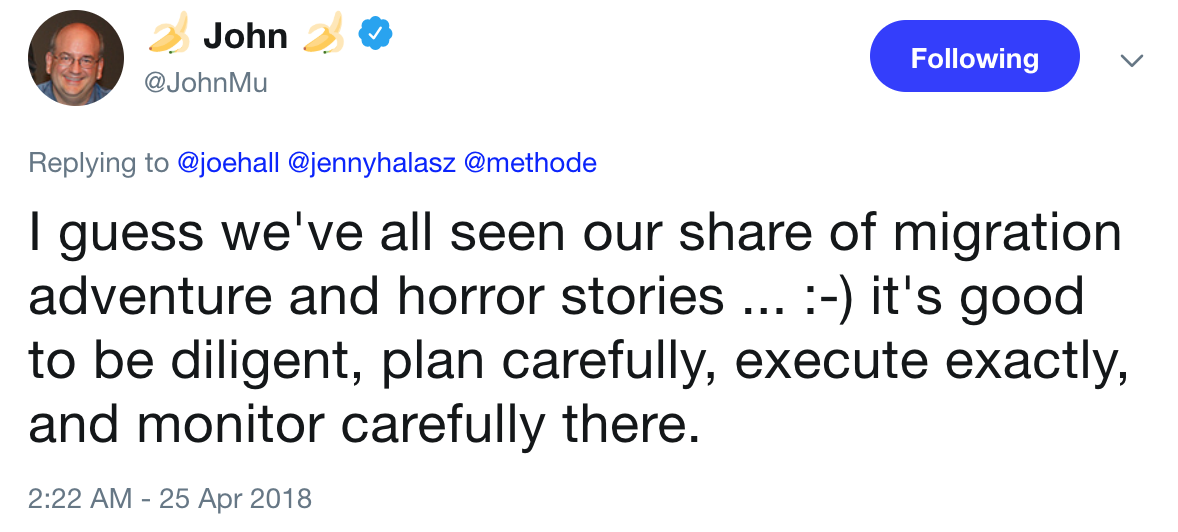Toggle the blue Following button
1178x532 pixels.
click(974, 57)
